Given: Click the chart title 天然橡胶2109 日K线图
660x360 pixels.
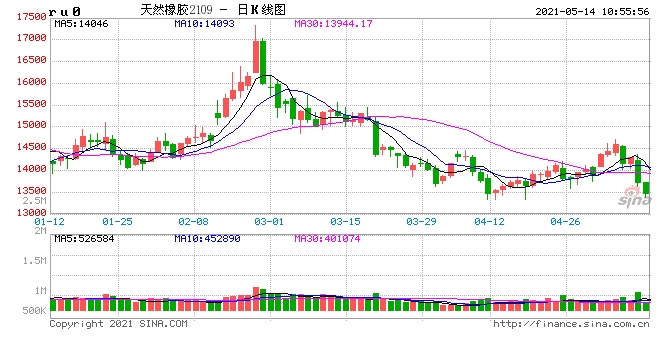Looking at the screenshot, I should click(213, 10).
